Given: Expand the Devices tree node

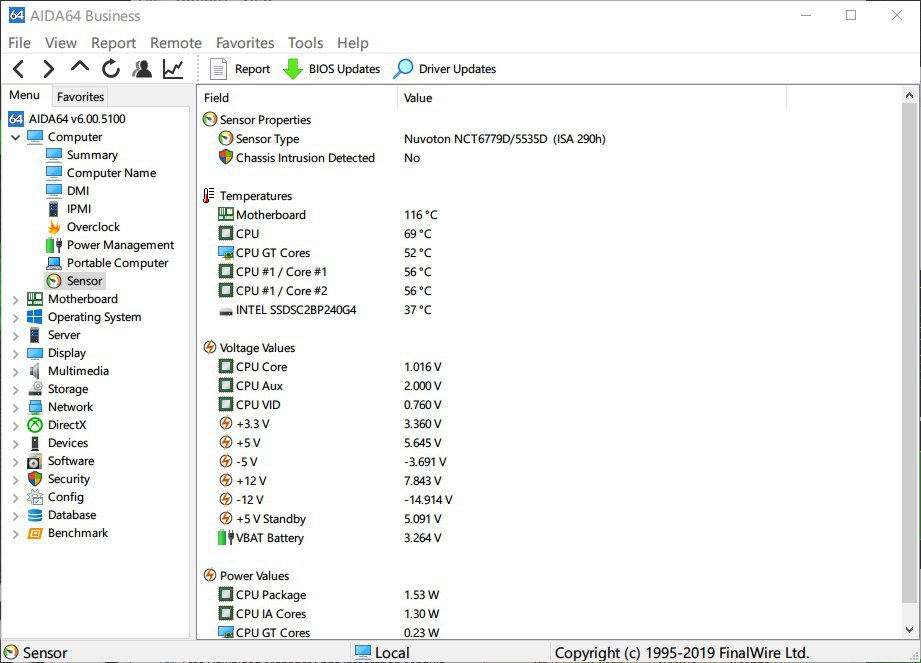Looking at the screenshot, I should tap(15, 444).
